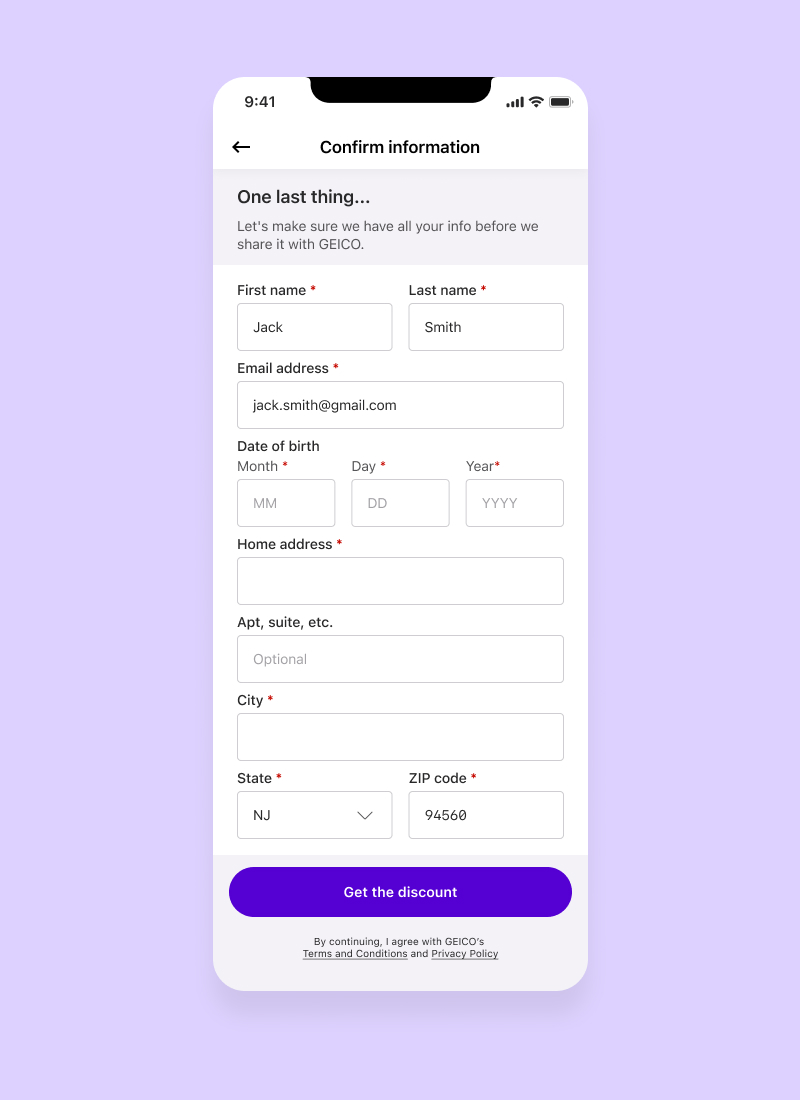Click the cellular signal bars icon

[x=515, y=102]
